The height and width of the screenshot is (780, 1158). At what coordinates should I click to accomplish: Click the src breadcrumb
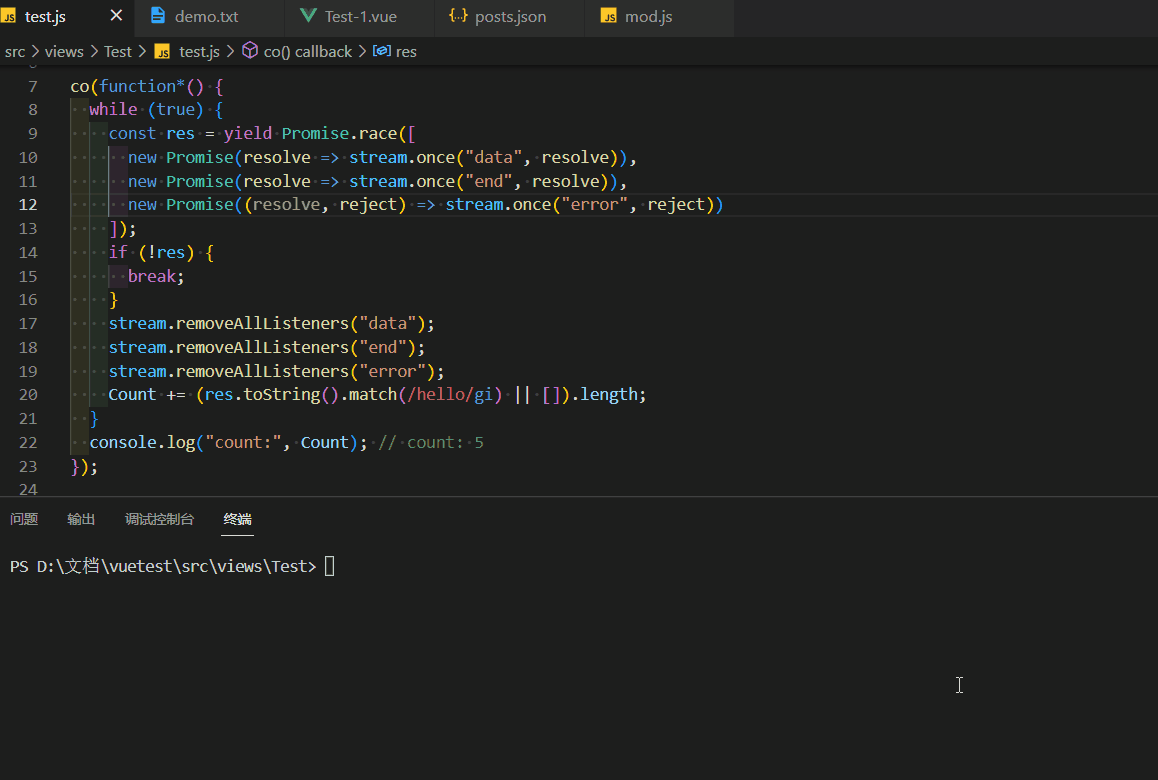pyautogui.click(x=15, y=52)
